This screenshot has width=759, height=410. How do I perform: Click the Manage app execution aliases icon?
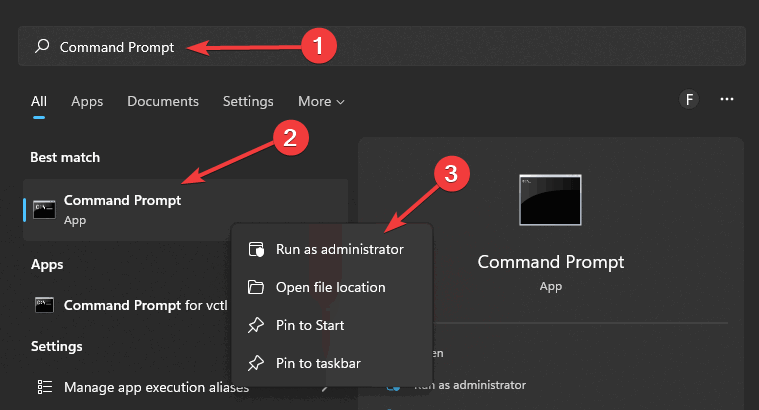tap(43, 386)
